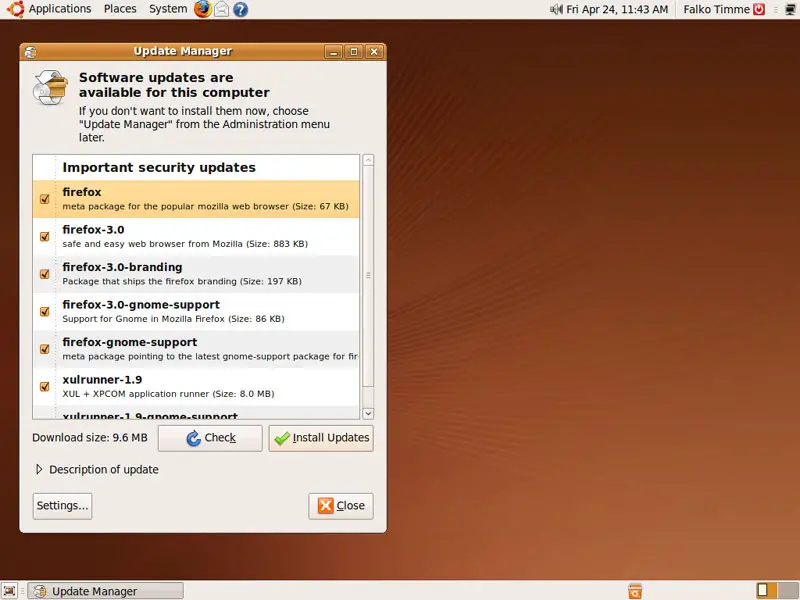Click the clock showing Fri Apr 24
The image size is (800, 600).
[617, 9]
